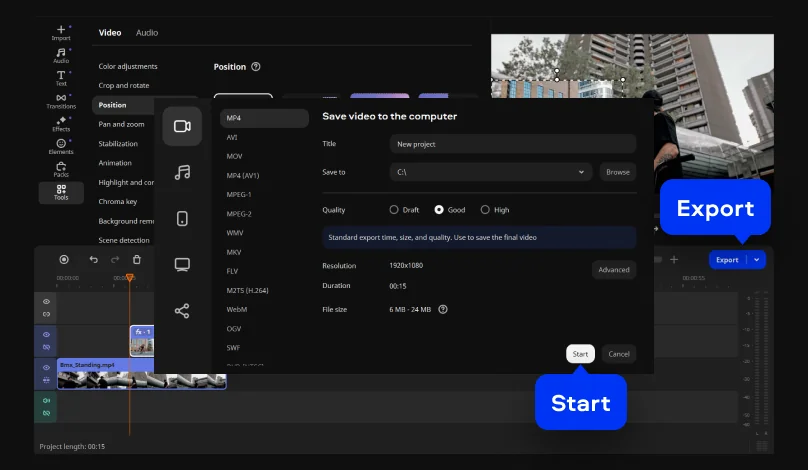The height and width of the screenshot is (470, 808).
Task: Select the mobile device export icon
Action: tap(182, 219)
